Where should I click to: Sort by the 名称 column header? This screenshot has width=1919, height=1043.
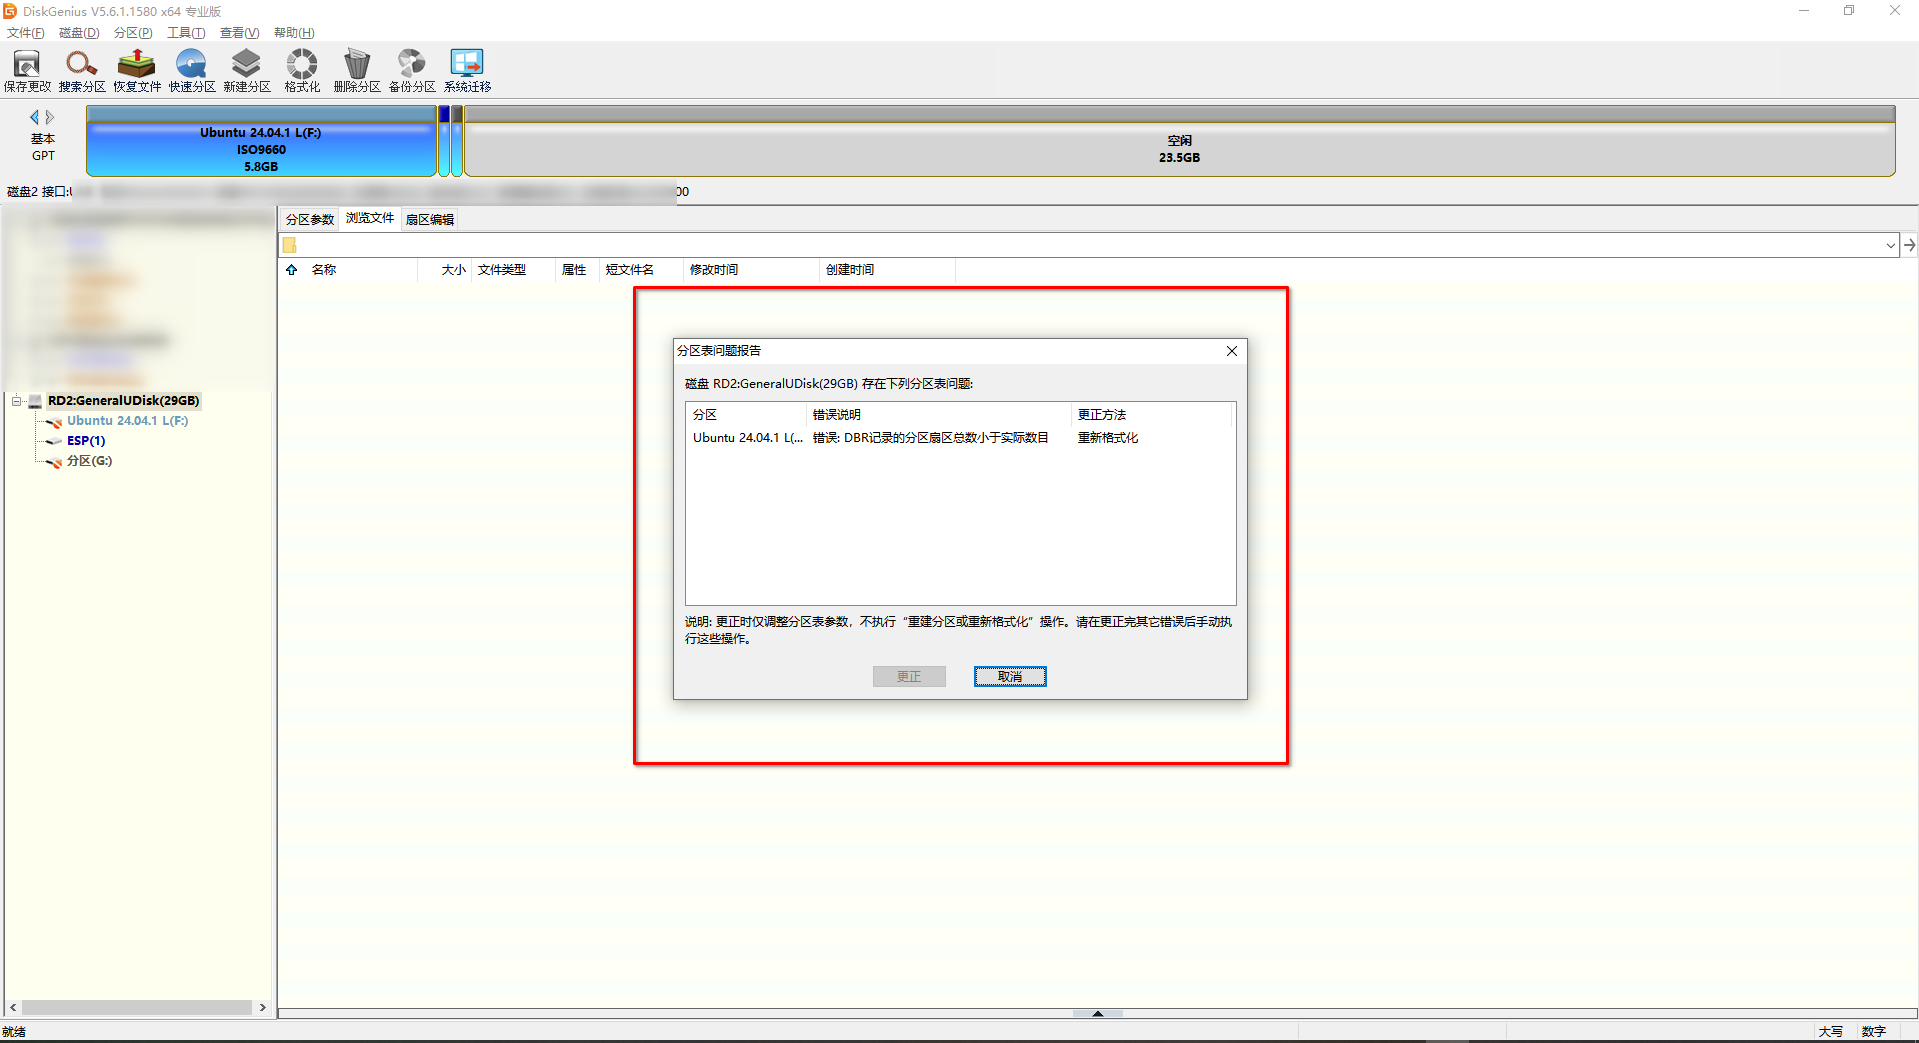pyautogui.click(x=360, y=270)
